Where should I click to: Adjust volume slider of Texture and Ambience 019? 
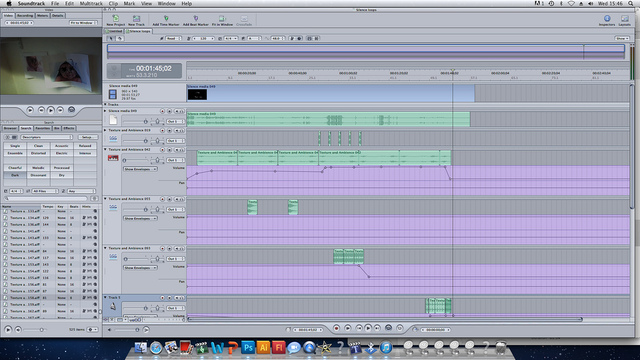pos(146,140)
